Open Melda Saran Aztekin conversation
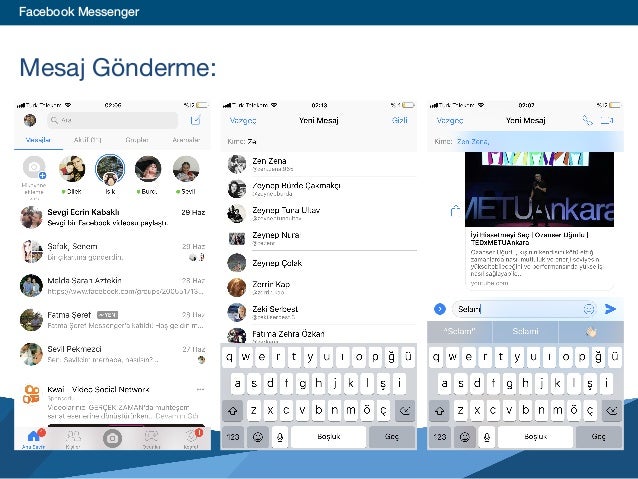 112,286
